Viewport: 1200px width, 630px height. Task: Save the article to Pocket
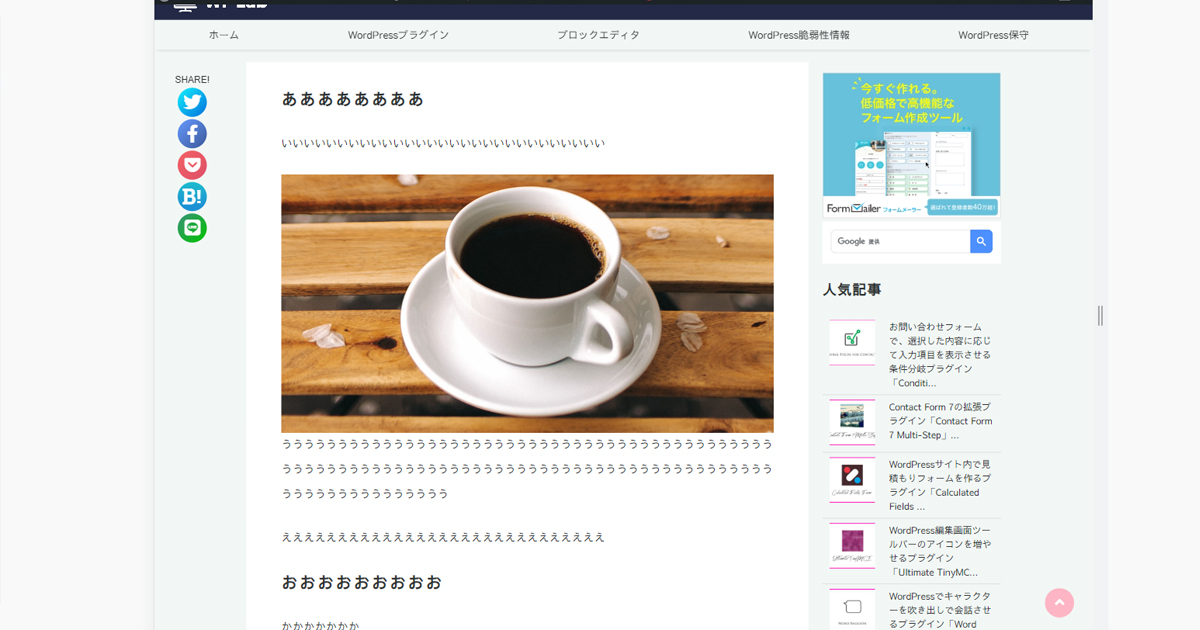[192, 164]
